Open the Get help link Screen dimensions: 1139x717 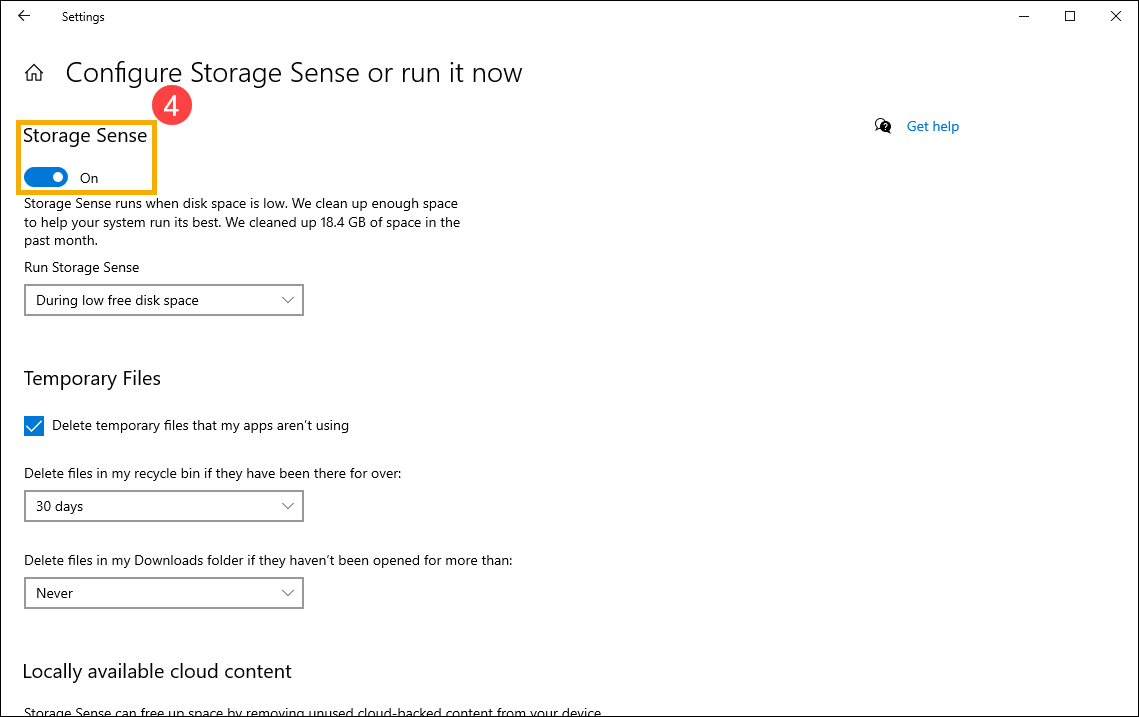click(932, 126)
